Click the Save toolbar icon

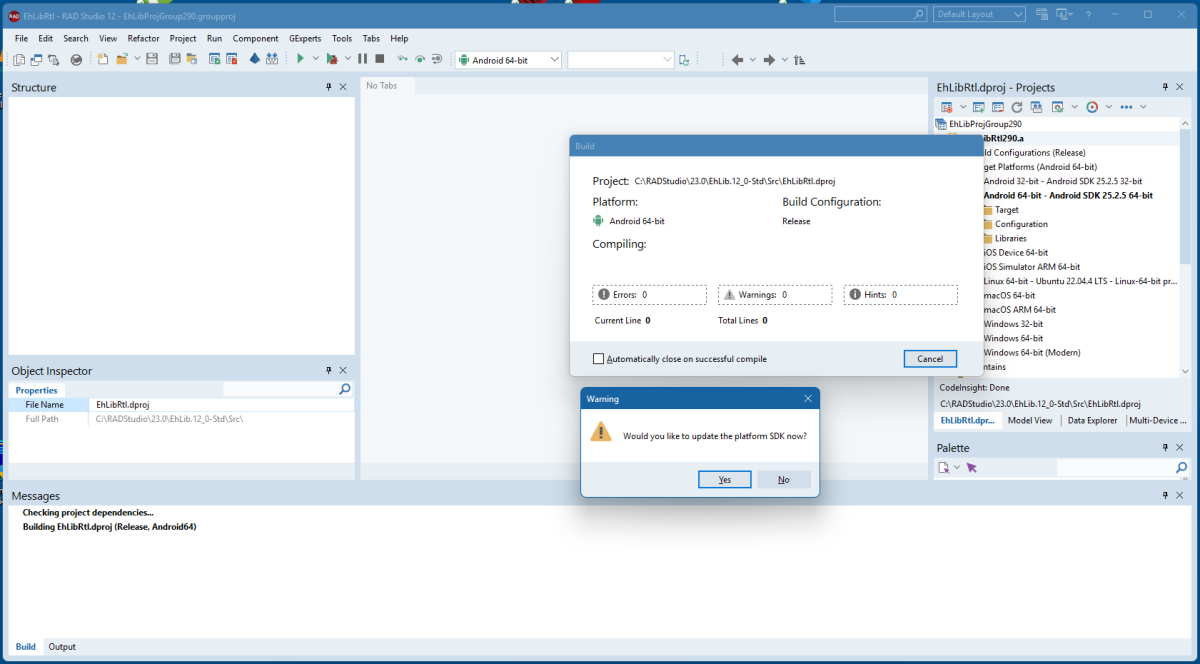[152, 60]
